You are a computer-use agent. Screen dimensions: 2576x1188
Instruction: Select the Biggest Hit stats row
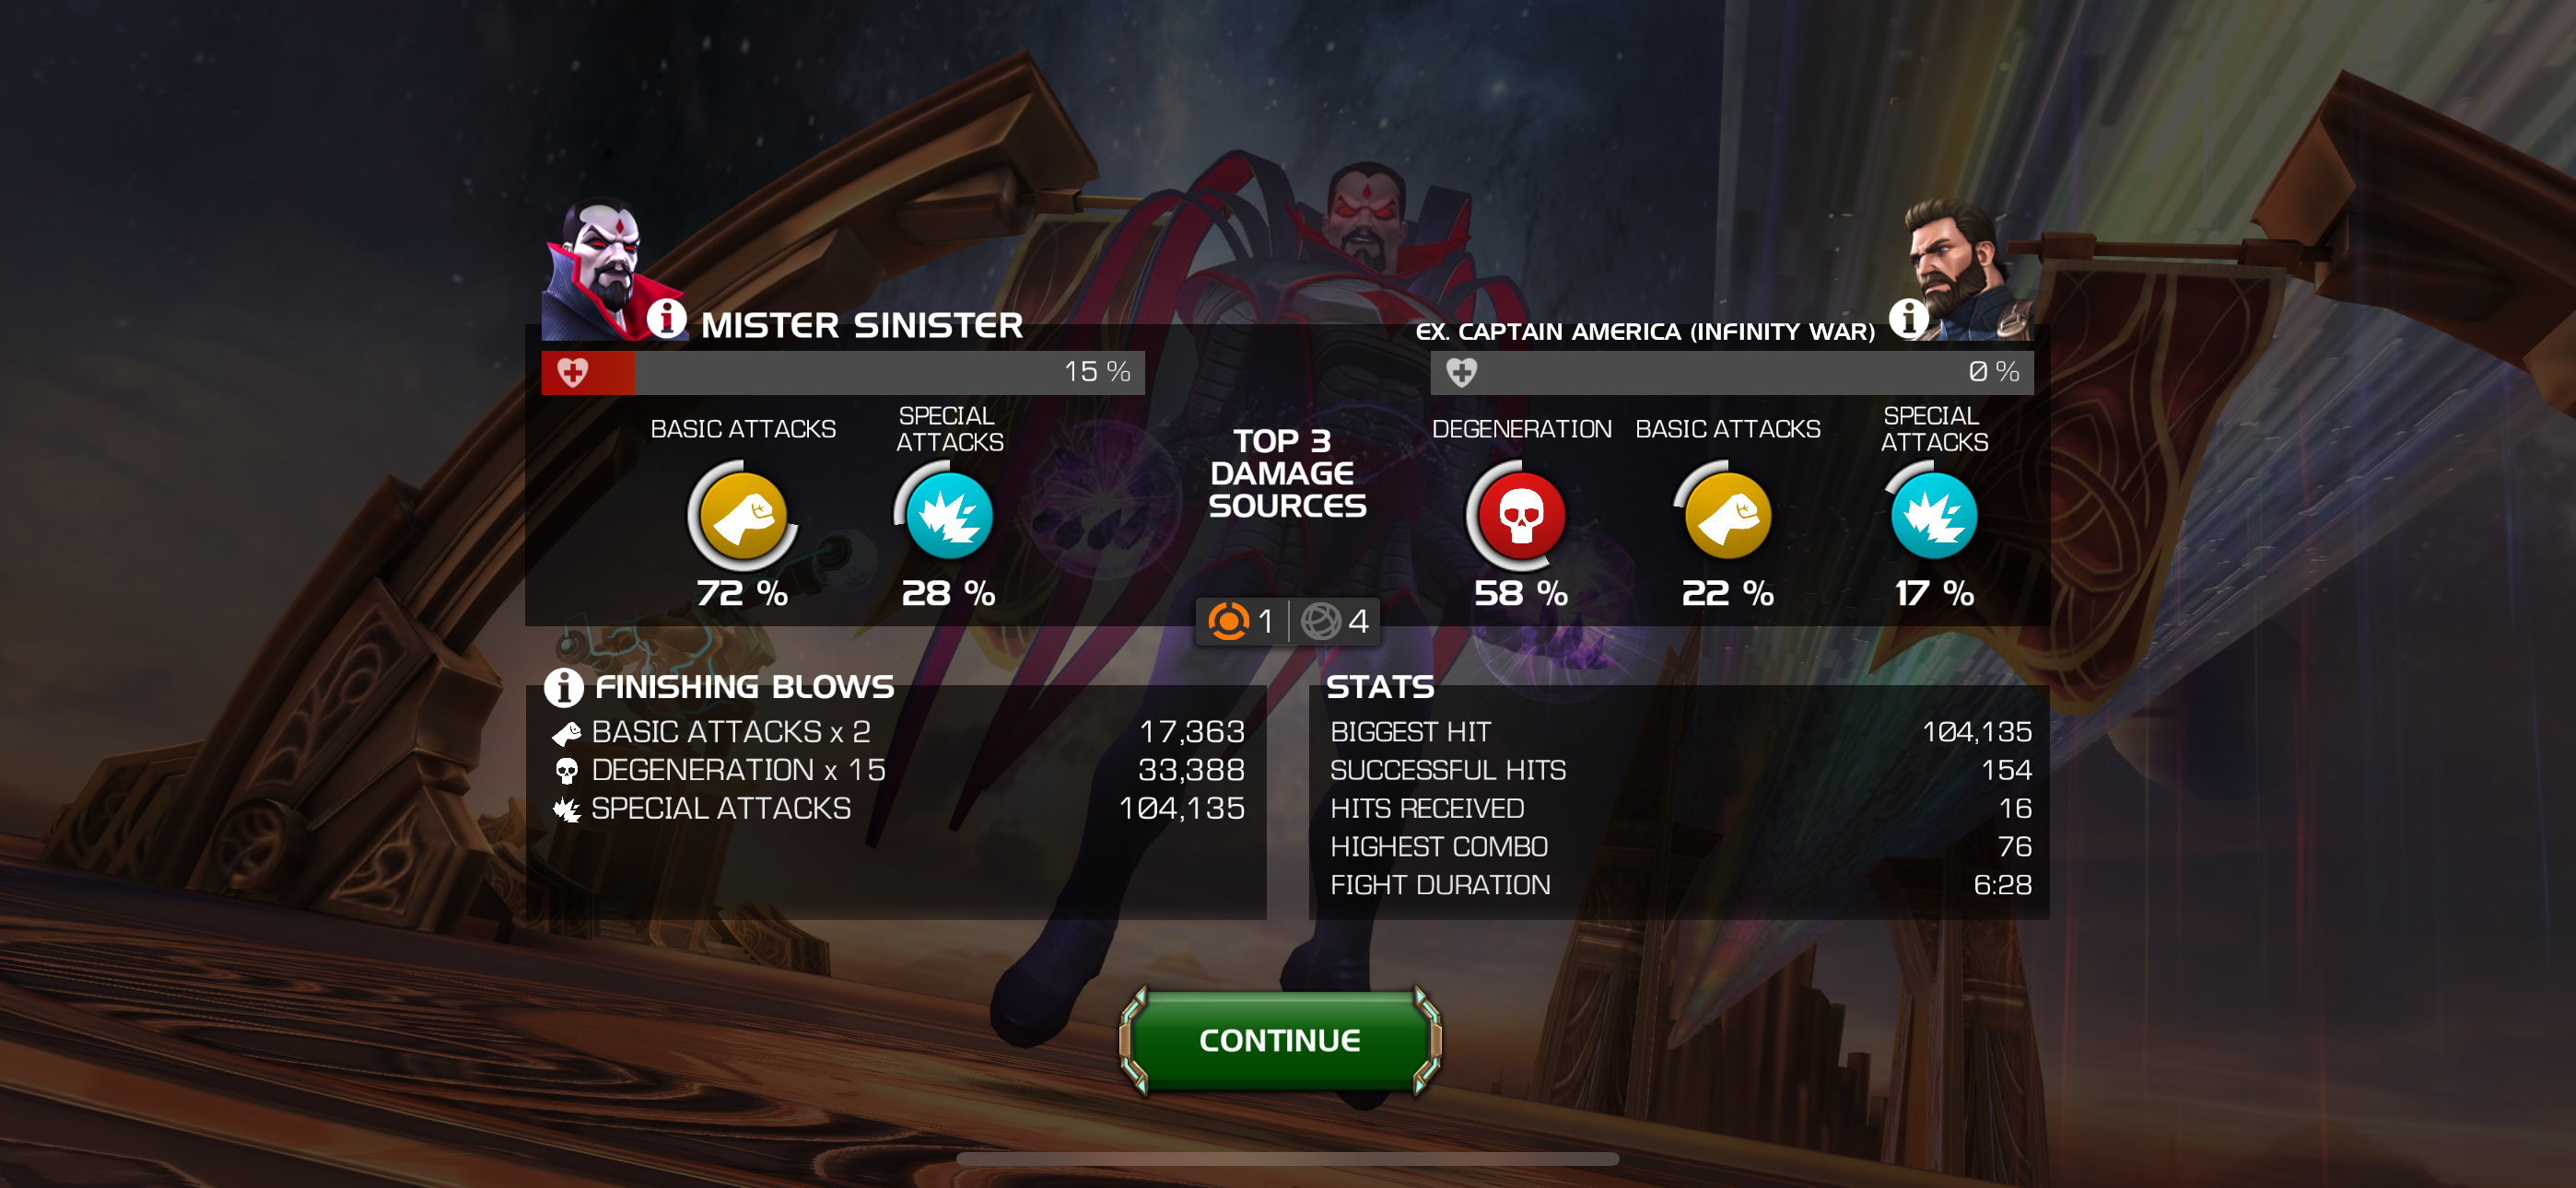[x=1680, y=732]
